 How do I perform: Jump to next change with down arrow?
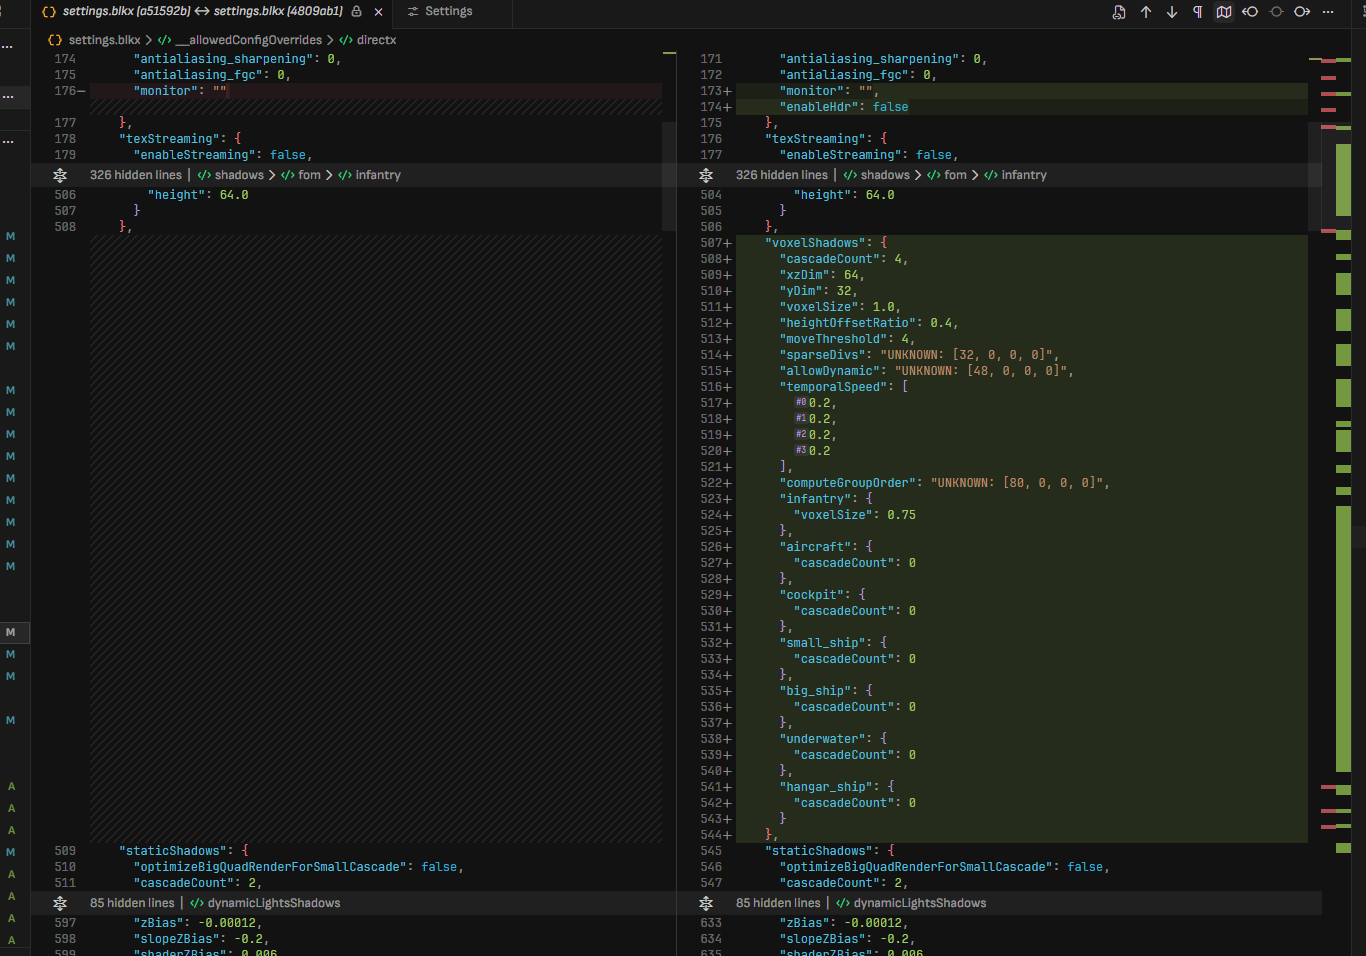1172,12
